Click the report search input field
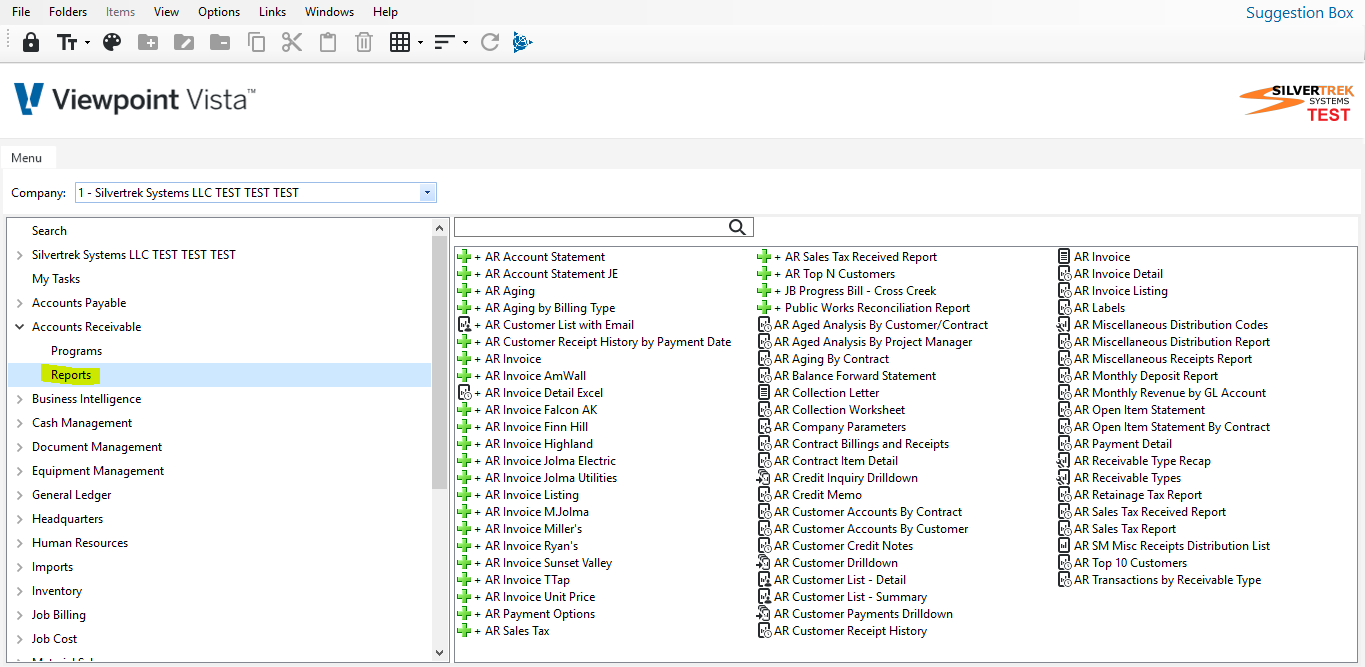The height and width of the screenshot is (667, 1365). click(592, 227)
